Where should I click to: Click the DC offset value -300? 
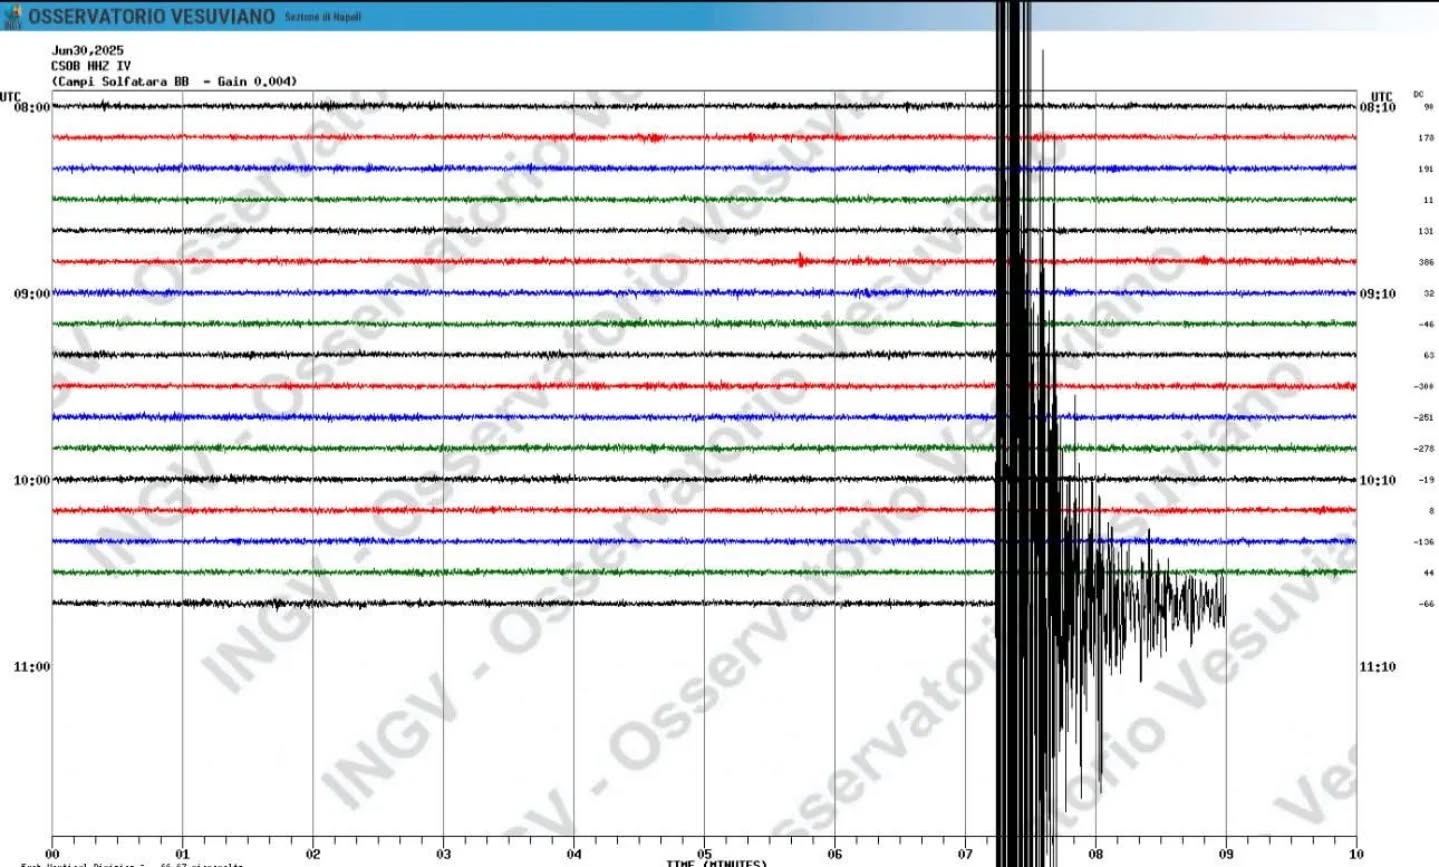click(1424, 386)
